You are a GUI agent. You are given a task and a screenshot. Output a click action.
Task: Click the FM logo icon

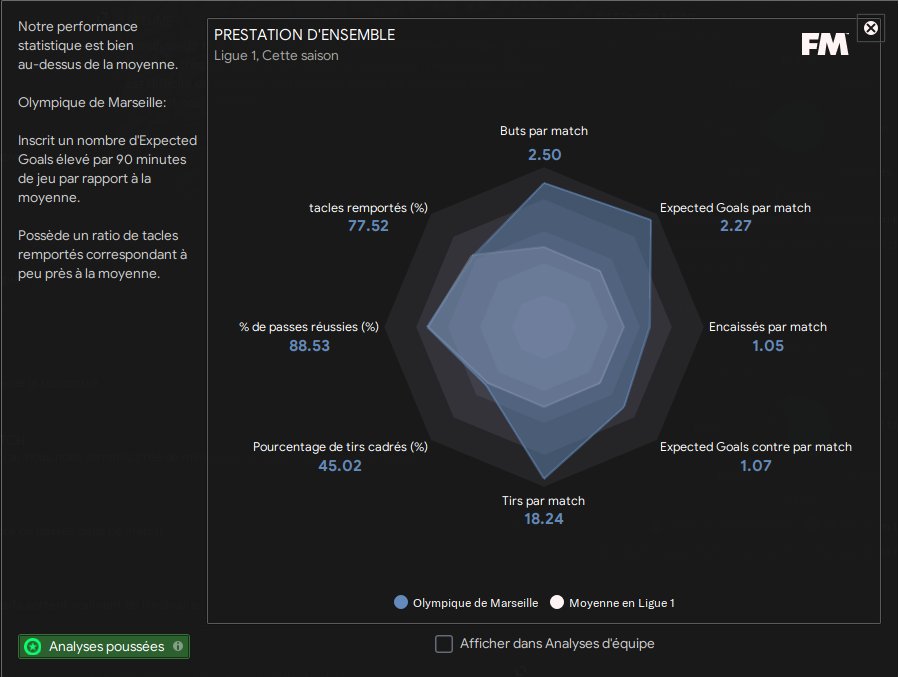point(824,44)
